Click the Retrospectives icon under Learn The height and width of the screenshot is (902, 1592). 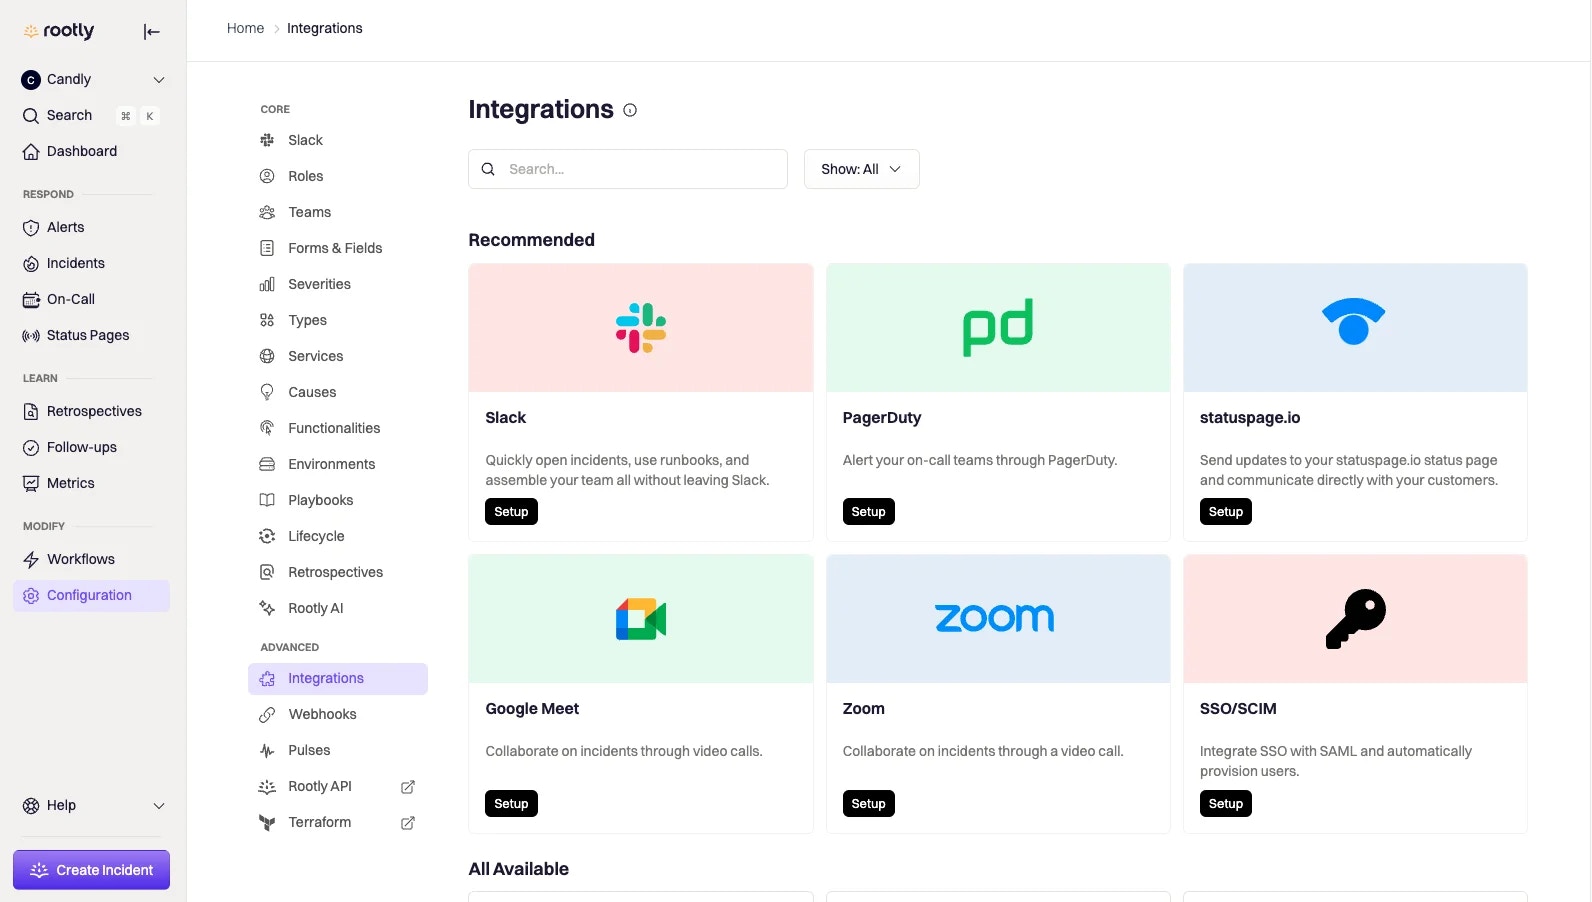tap(31, 412)
